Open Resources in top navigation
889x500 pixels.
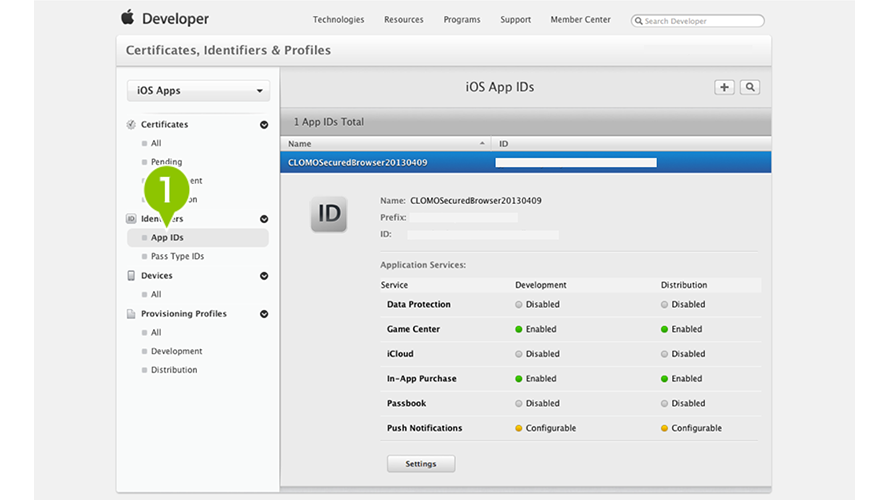[404, 19]
